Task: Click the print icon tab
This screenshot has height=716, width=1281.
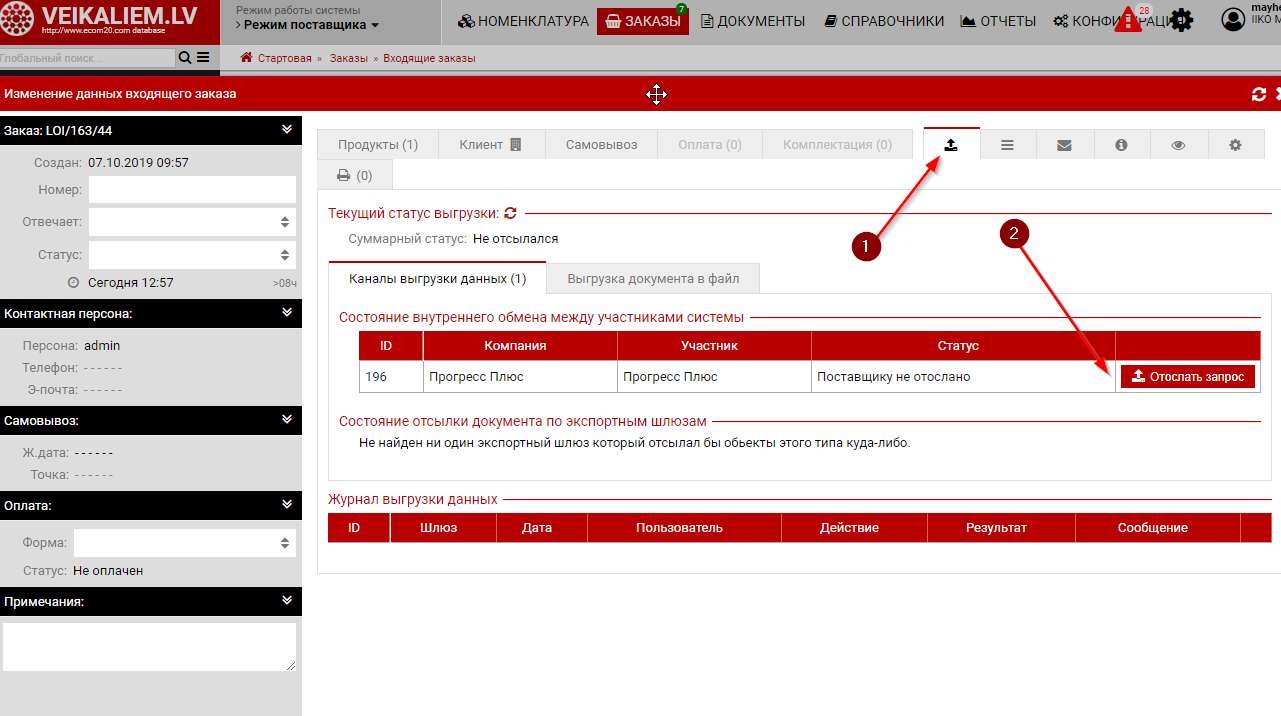Action: tap(354, 175)
